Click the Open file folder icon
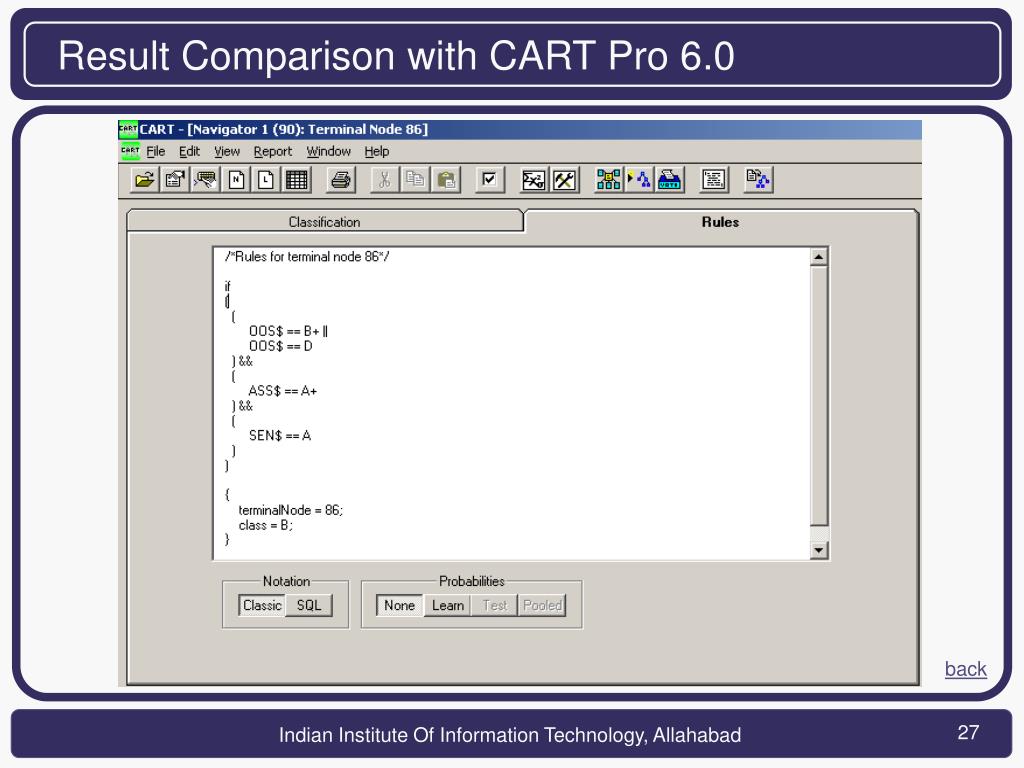This screenshot has height=768, width=1024. 144,180
